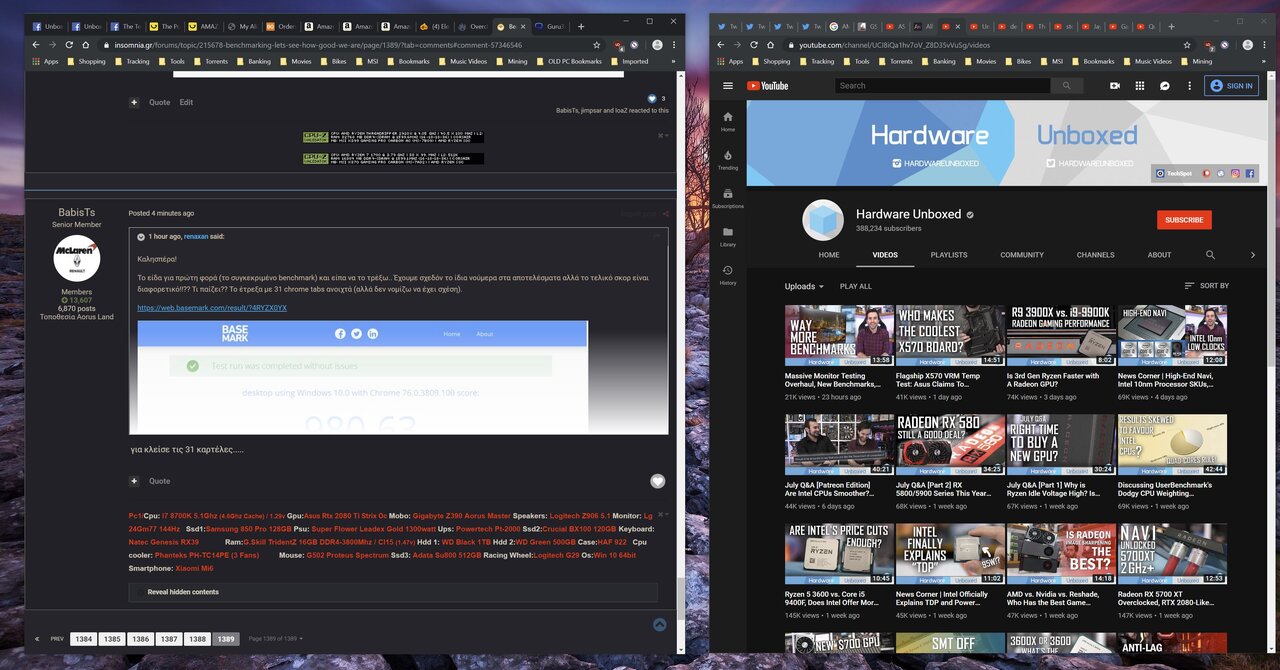Click the heart reaction on BabisTs post

657,481
